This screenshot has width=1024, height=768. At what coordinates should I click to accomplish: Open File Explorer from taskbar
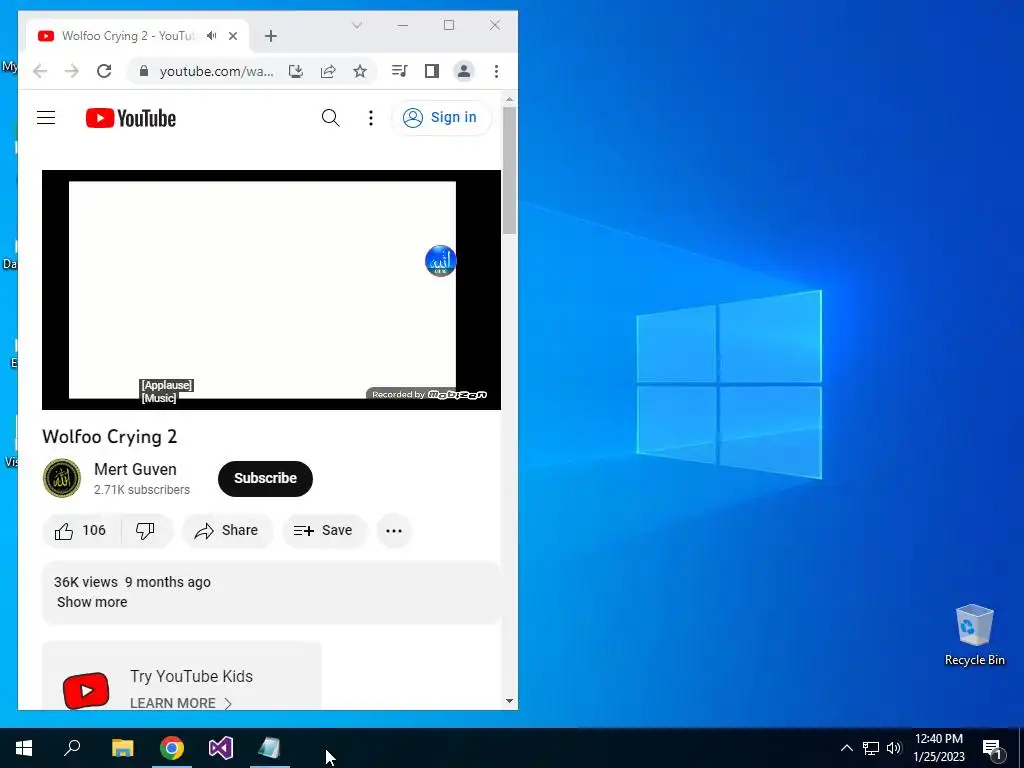click(122, 748)
